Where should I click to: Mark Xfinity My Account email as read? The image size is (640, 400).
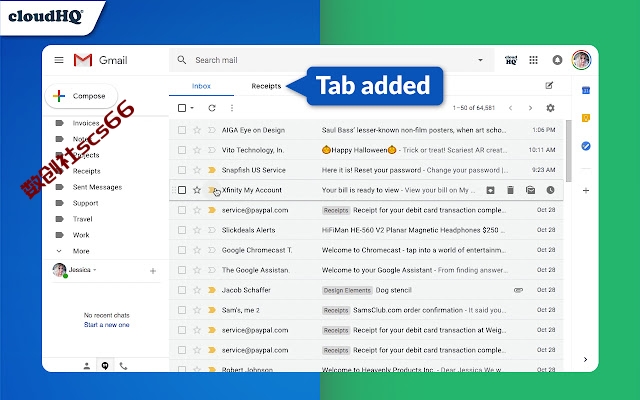[x=530, y=190]
